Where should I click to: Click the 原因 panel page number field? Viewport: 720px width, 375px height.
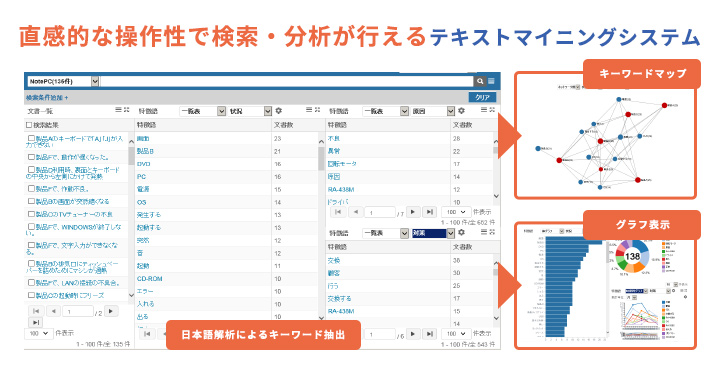point(380,212)
